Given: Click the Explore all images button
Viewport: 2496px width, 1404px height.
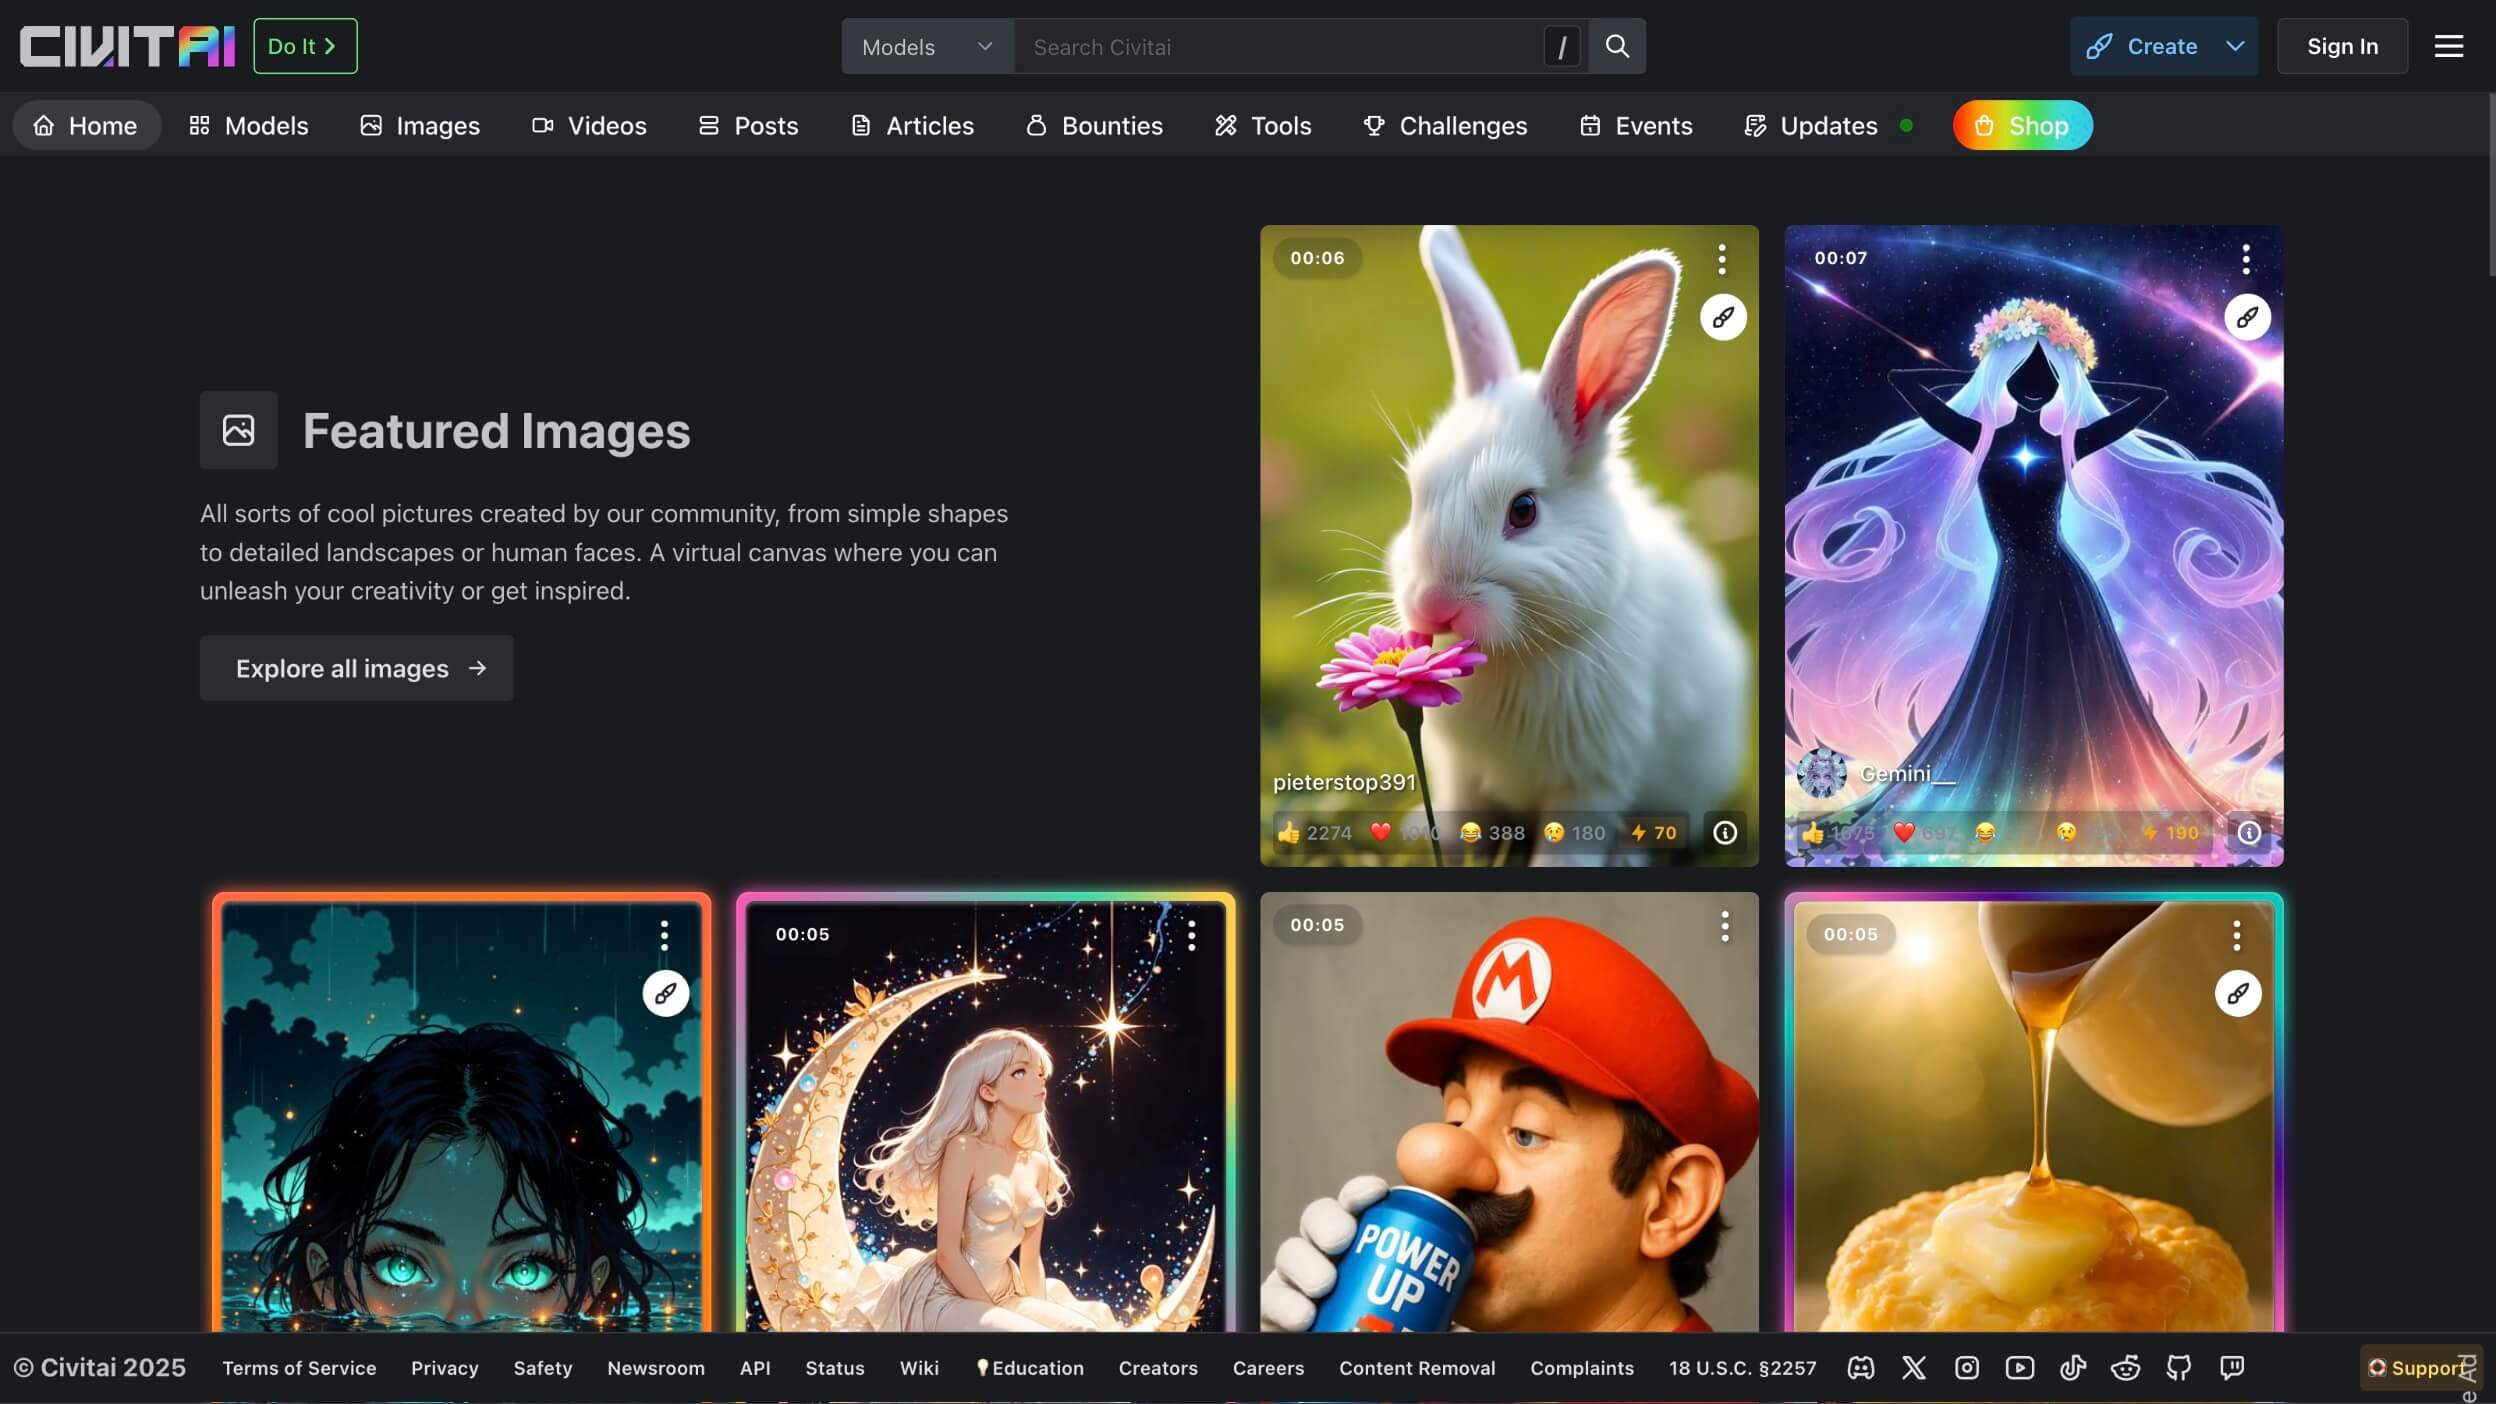Looking at the screenshot, I should tap(356, 668).
